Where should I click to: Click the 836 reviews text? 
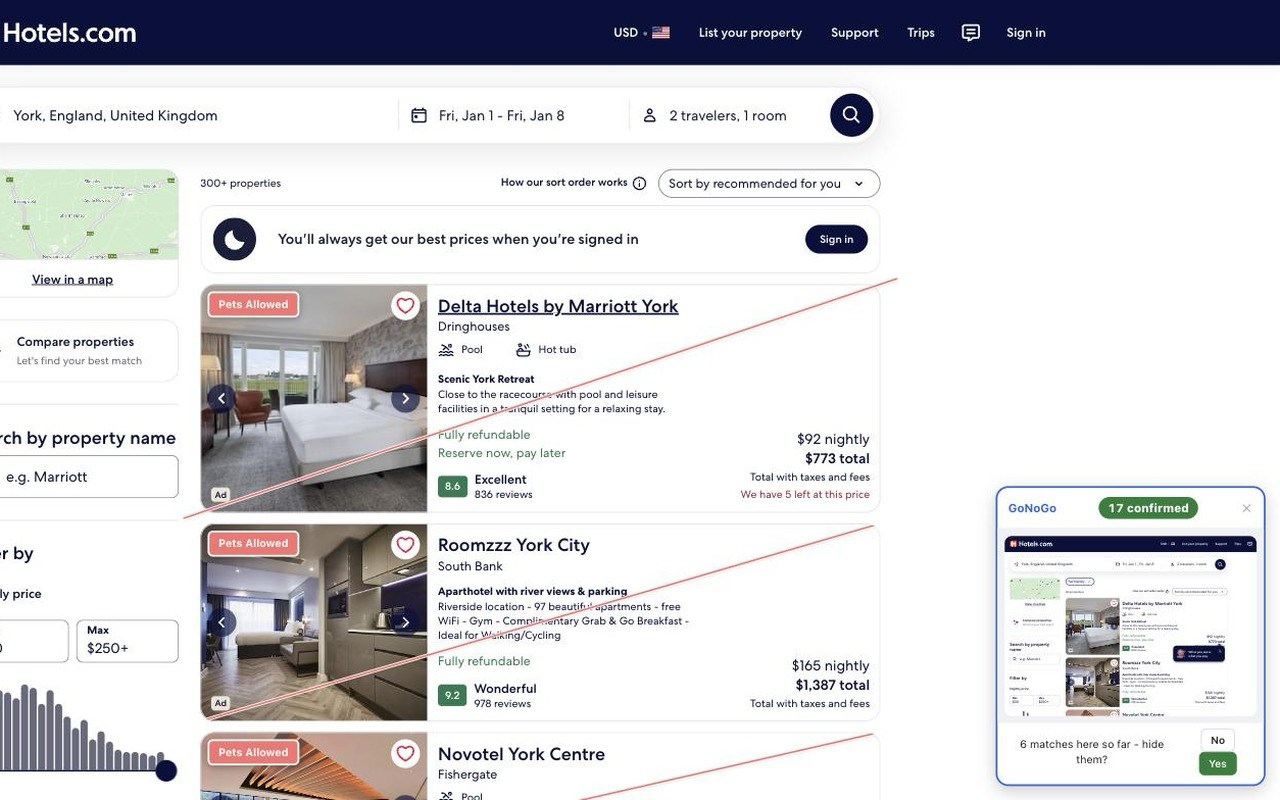click(503, 494)
